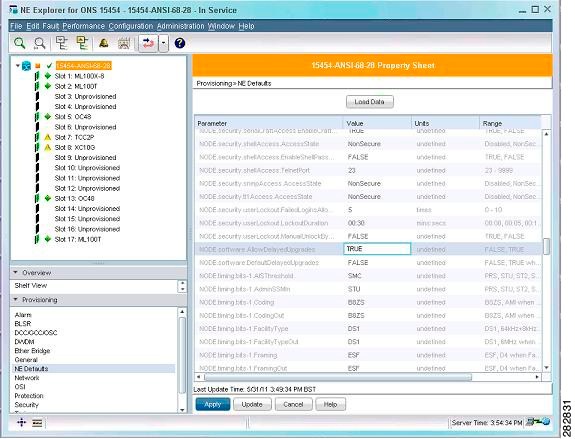The width and height of the screenshot is (575, 439).
Task: Click the Help button at bottom
Action: coord(330,405)
